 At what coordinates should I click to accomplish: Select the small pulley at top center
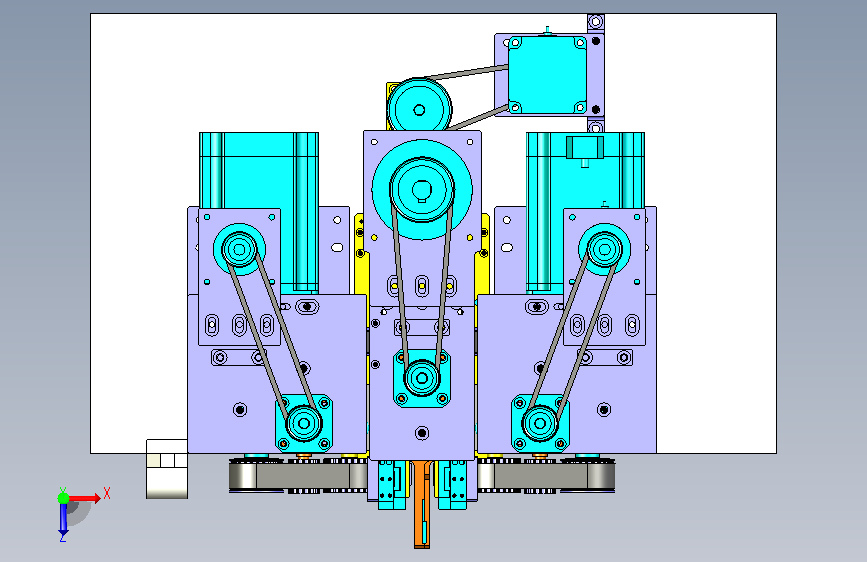tap(419, 108)
